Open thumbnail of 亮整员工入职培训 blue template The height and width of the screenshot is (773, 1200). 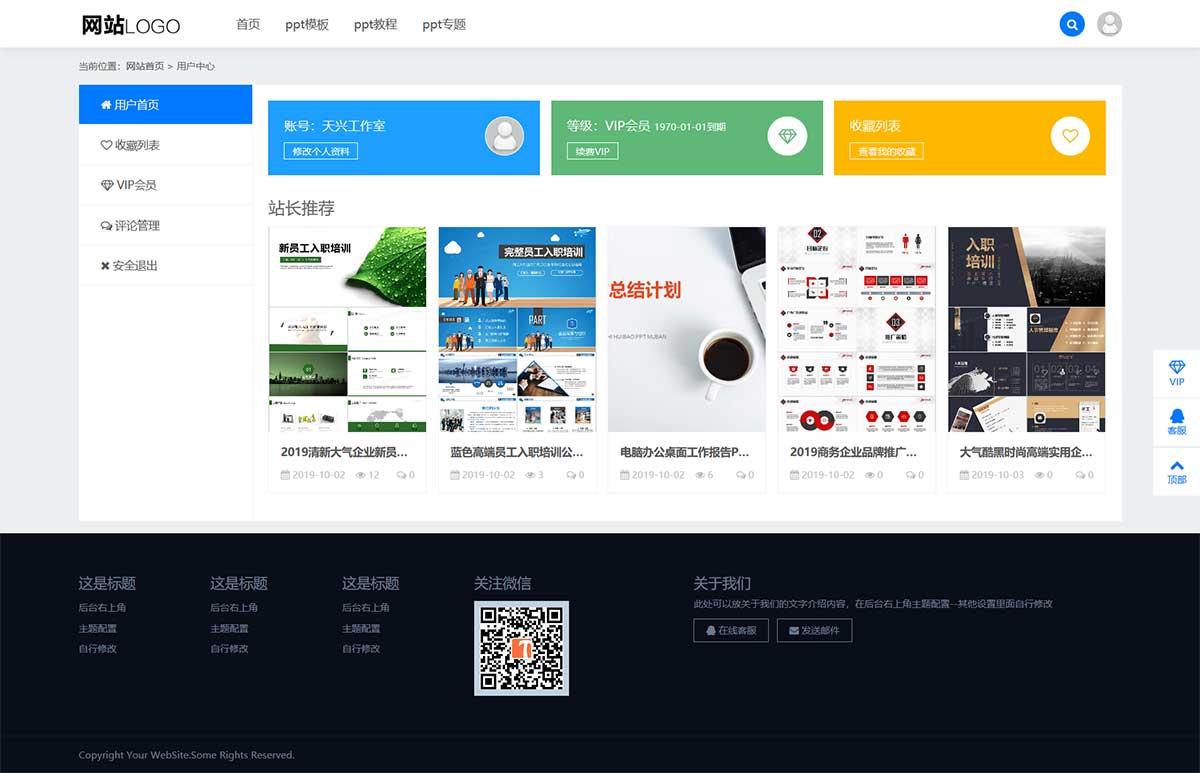coord(517,329)
